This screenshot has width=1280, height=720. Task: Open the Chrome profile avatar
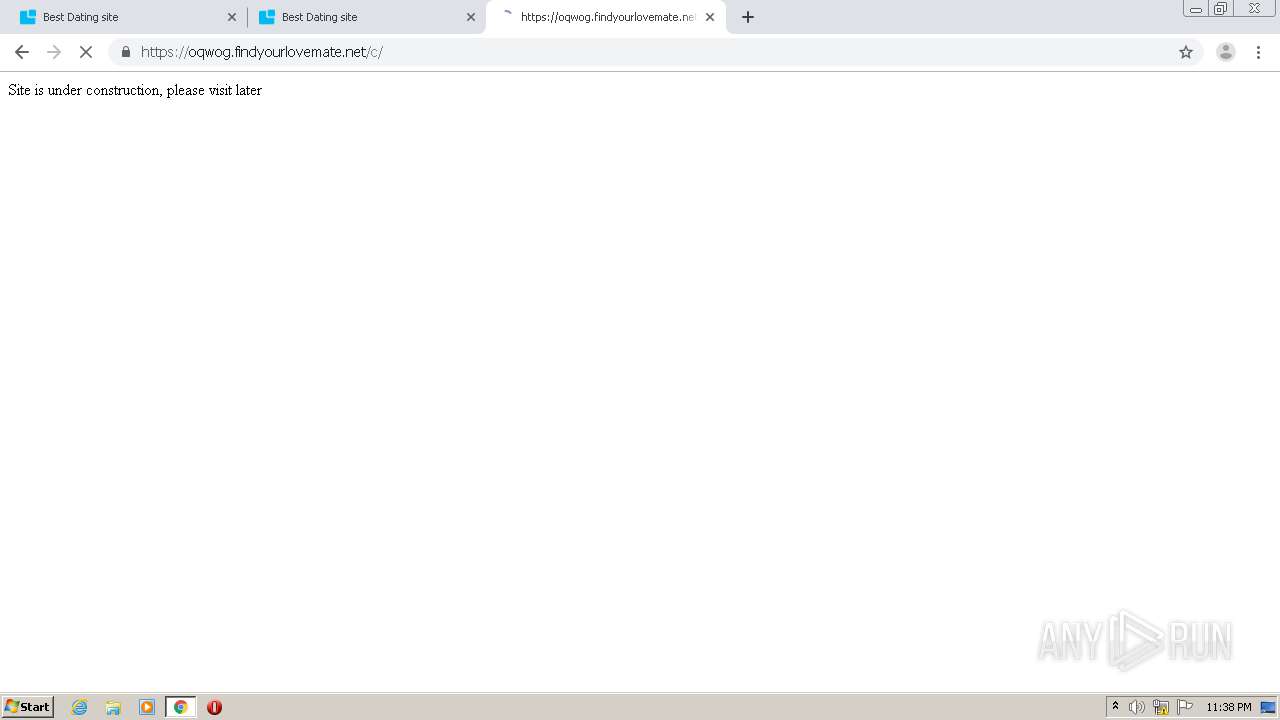click(x=1226, y=52)
